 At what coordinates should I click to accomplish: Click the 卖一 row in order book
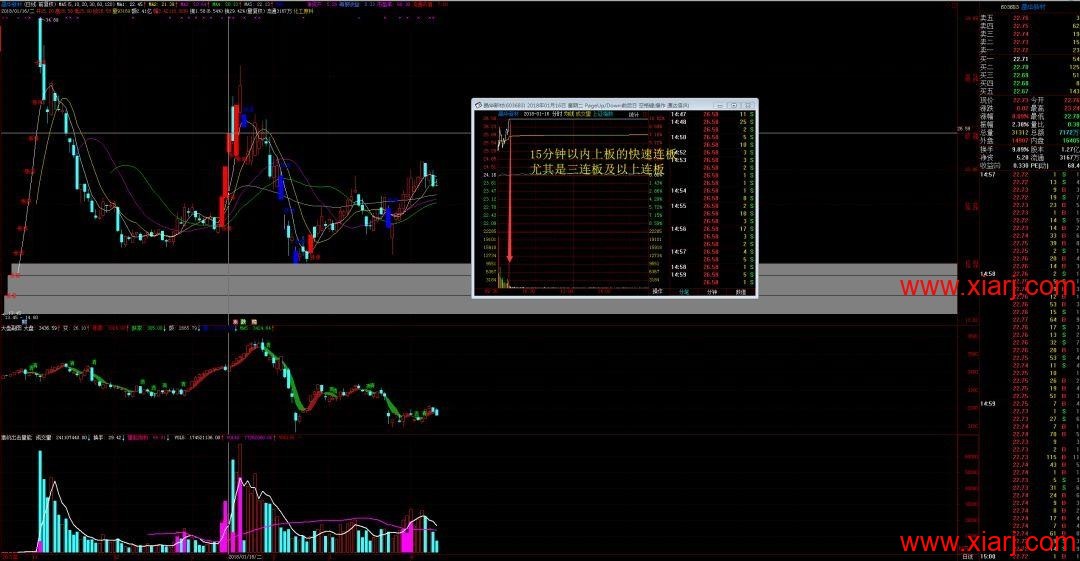tap(1029, 50)
